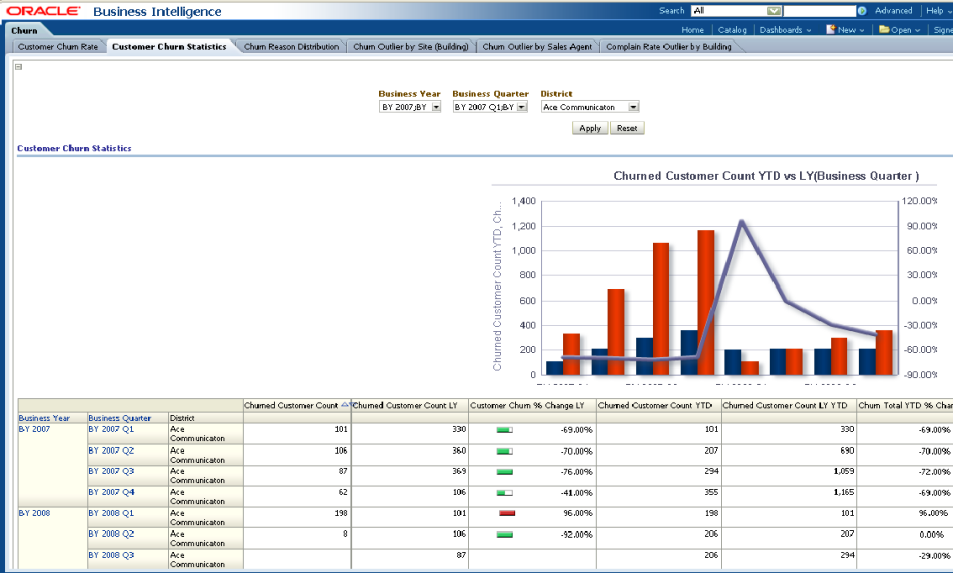Open the Help menu
Image resolution: width=953 pixels, height=573 pixels.
[938, 11]
